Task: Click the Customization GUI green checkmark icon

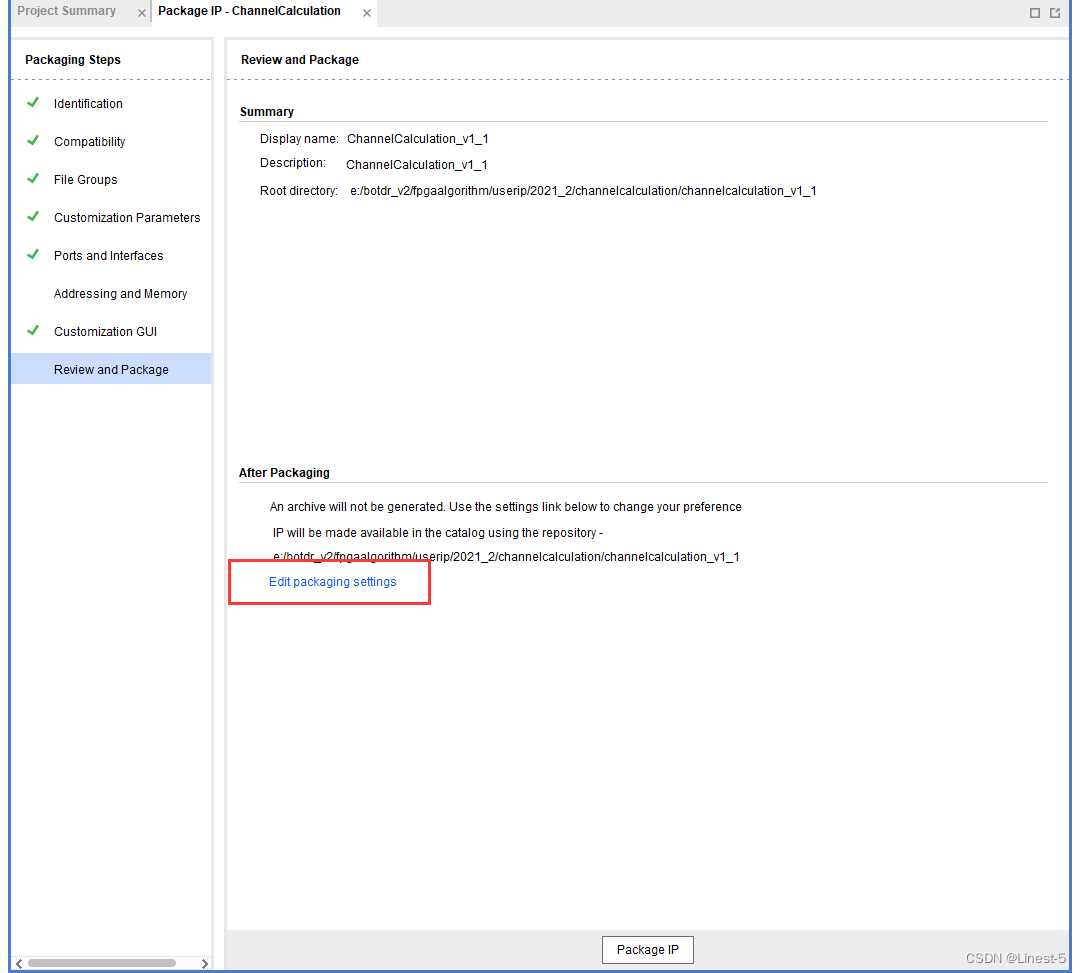Action: pos(32,330)
